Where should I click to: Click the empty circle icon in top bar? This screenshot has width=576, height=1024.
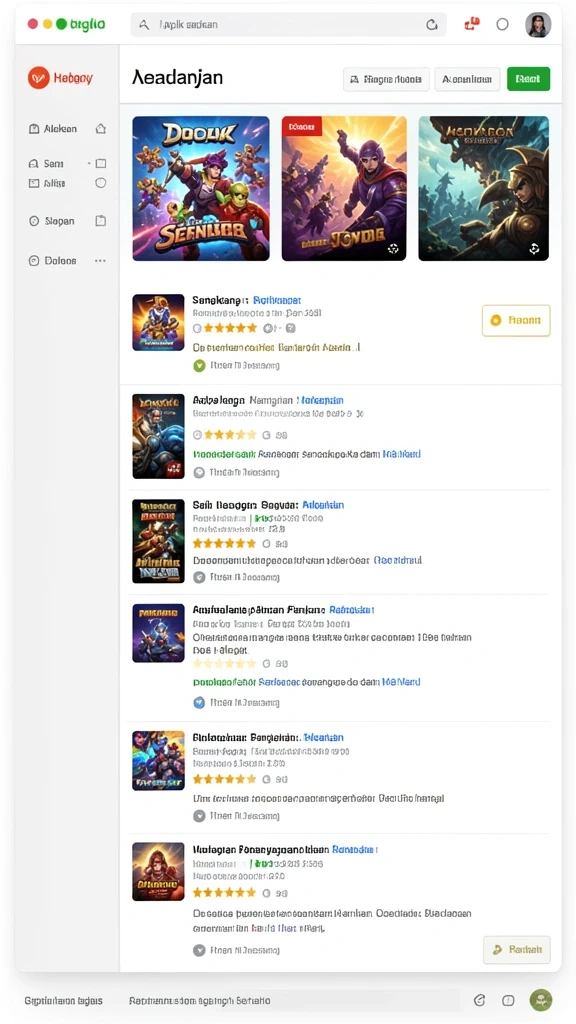tap(502, 24)
